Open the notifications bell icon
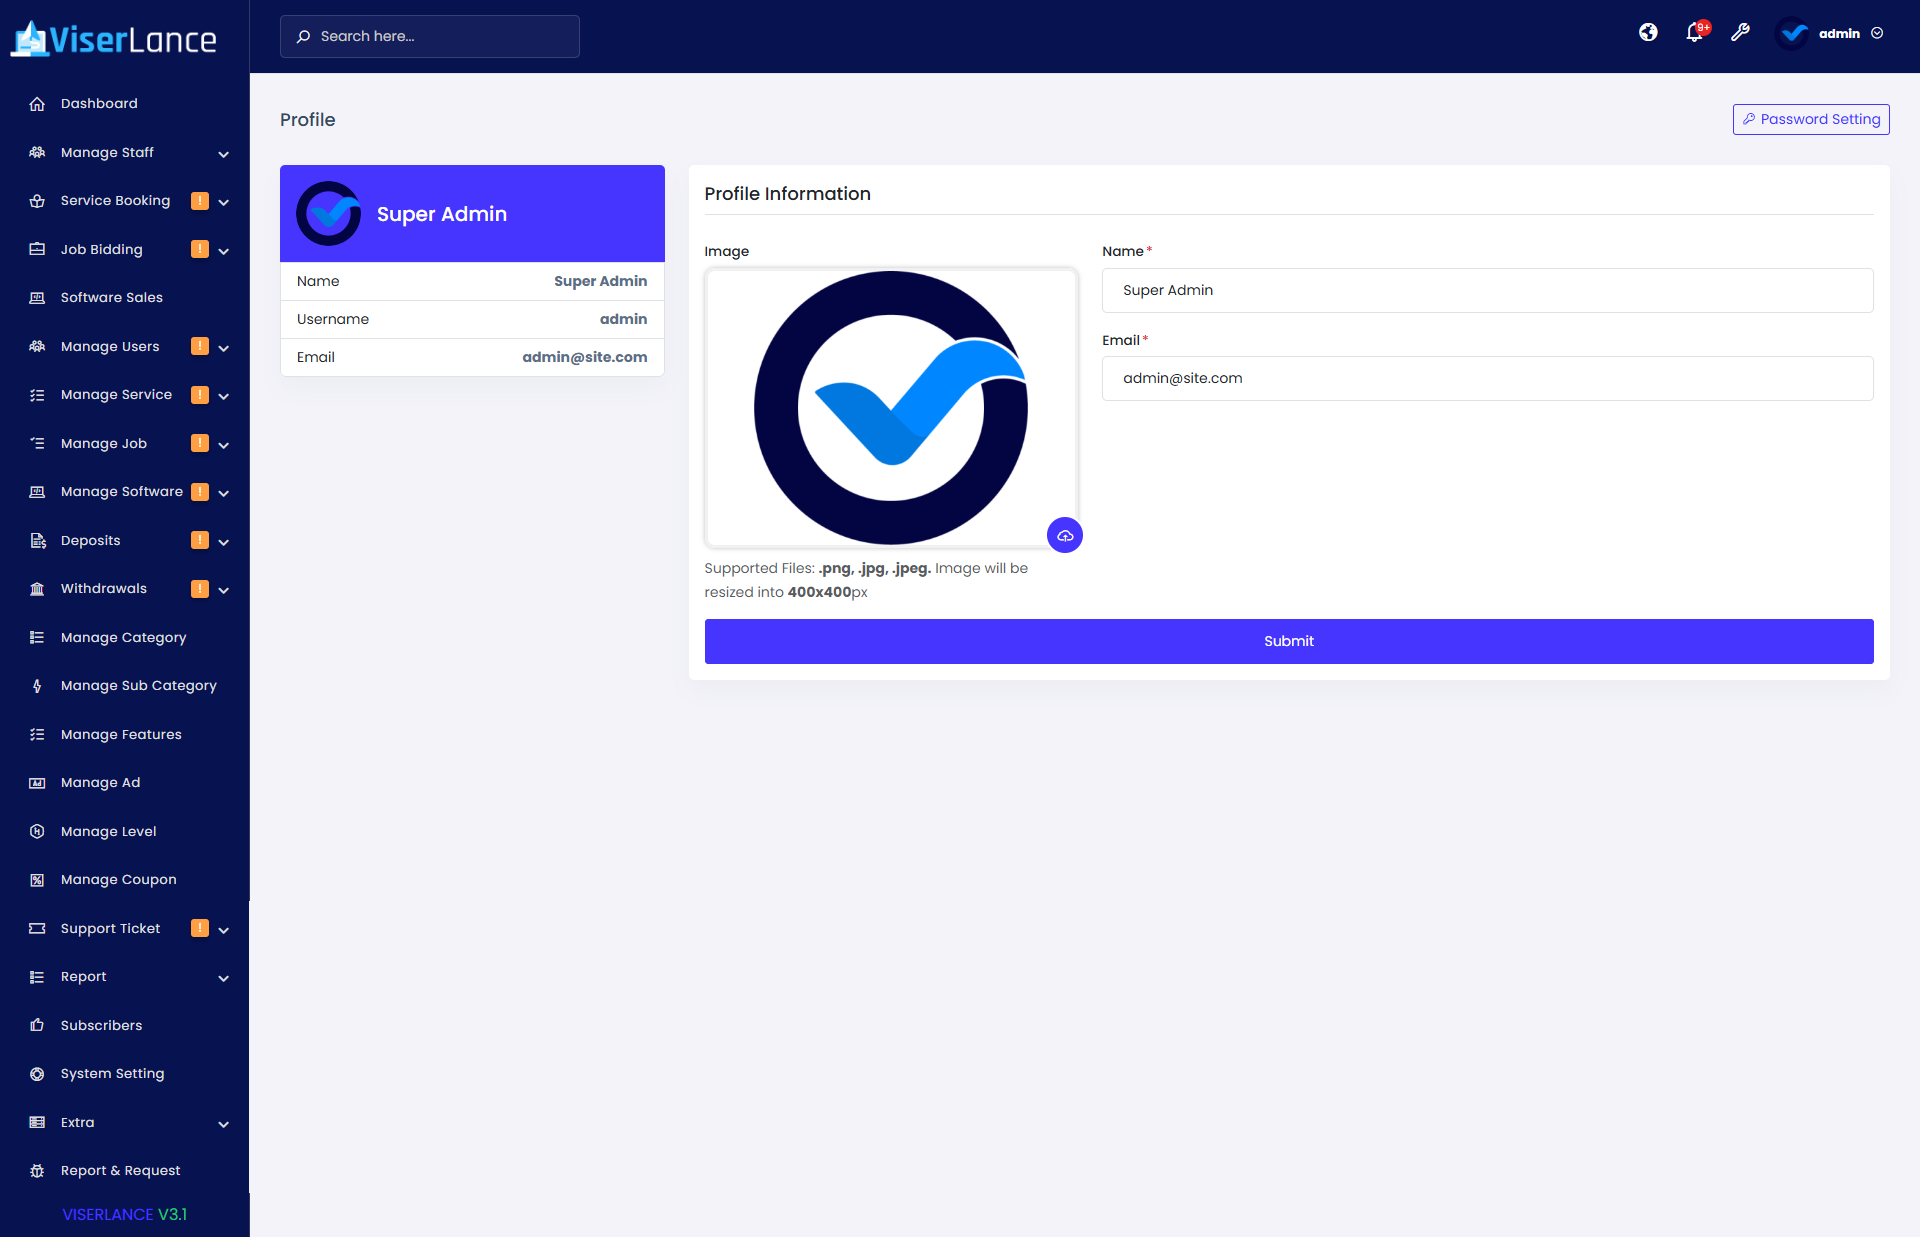 (x=1694, y=33)
